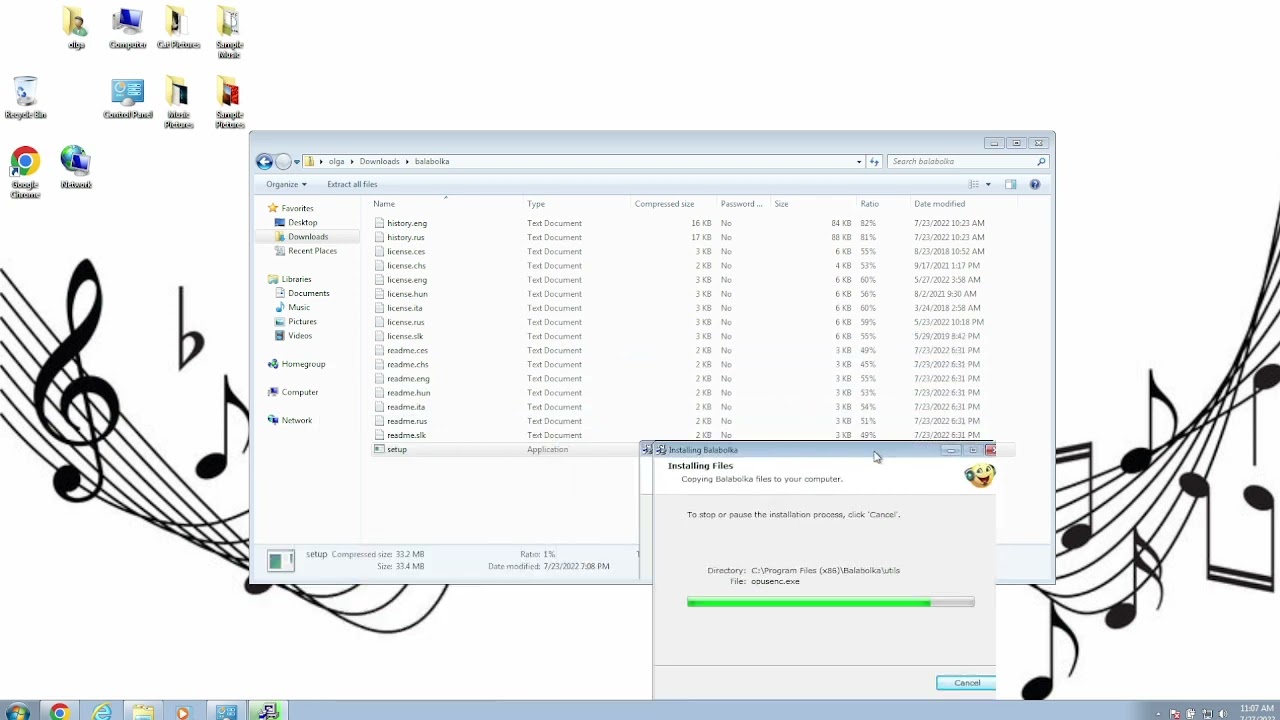Select the license.ita file
Image resolution: width=1280 pixels, height=720 pixels.
click(404, 308)
